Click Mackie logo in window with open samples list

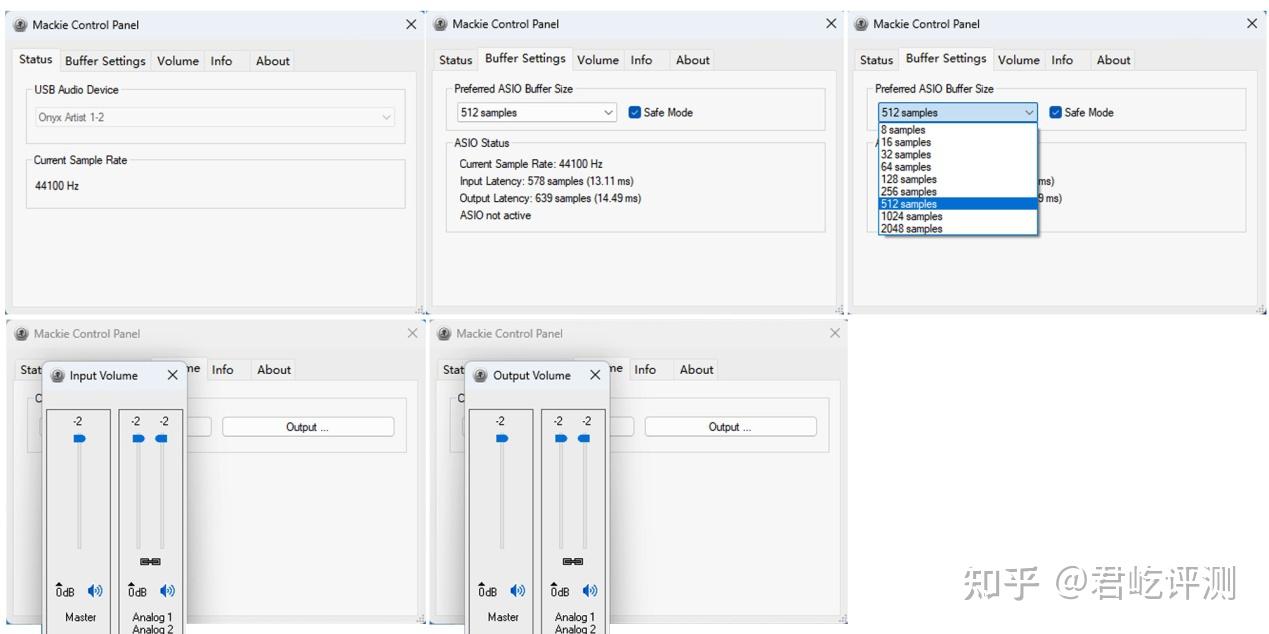(861, 24)
